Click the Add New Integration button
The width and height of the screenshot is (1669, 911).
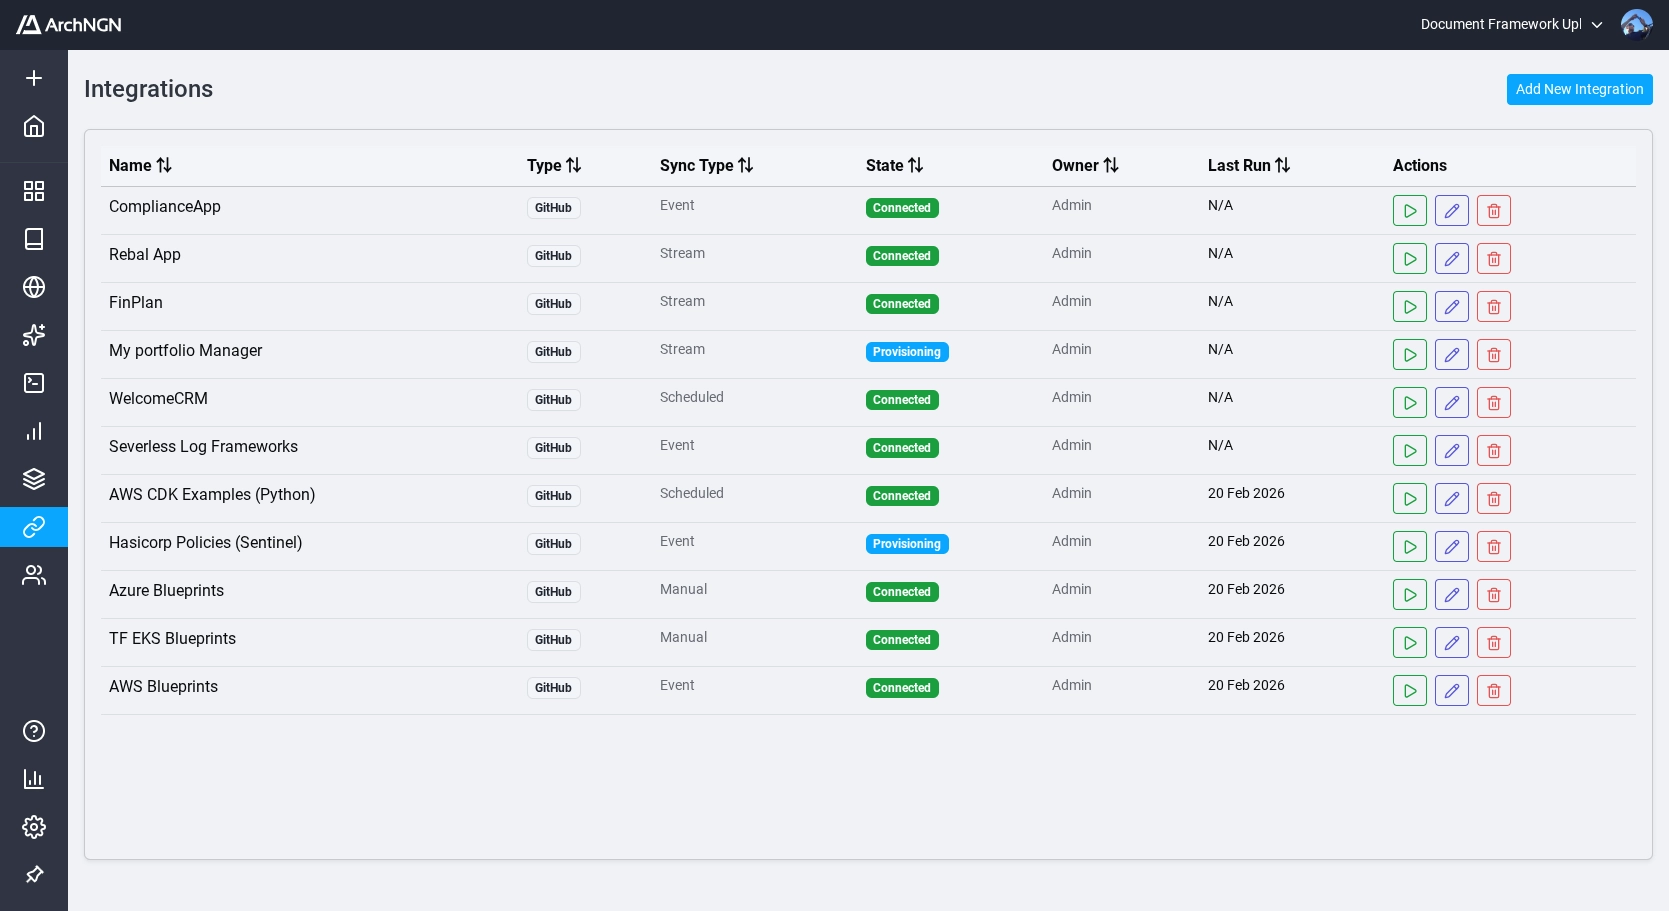pyautogui.click(x=1579, y=89)
